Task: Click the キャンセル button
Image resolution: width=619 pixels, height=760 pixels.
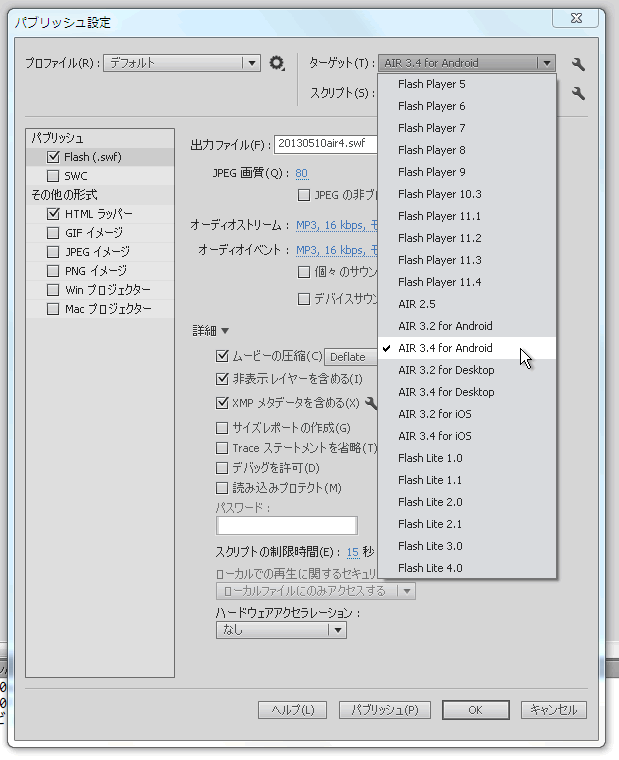Action: click(x=554, y=710)
